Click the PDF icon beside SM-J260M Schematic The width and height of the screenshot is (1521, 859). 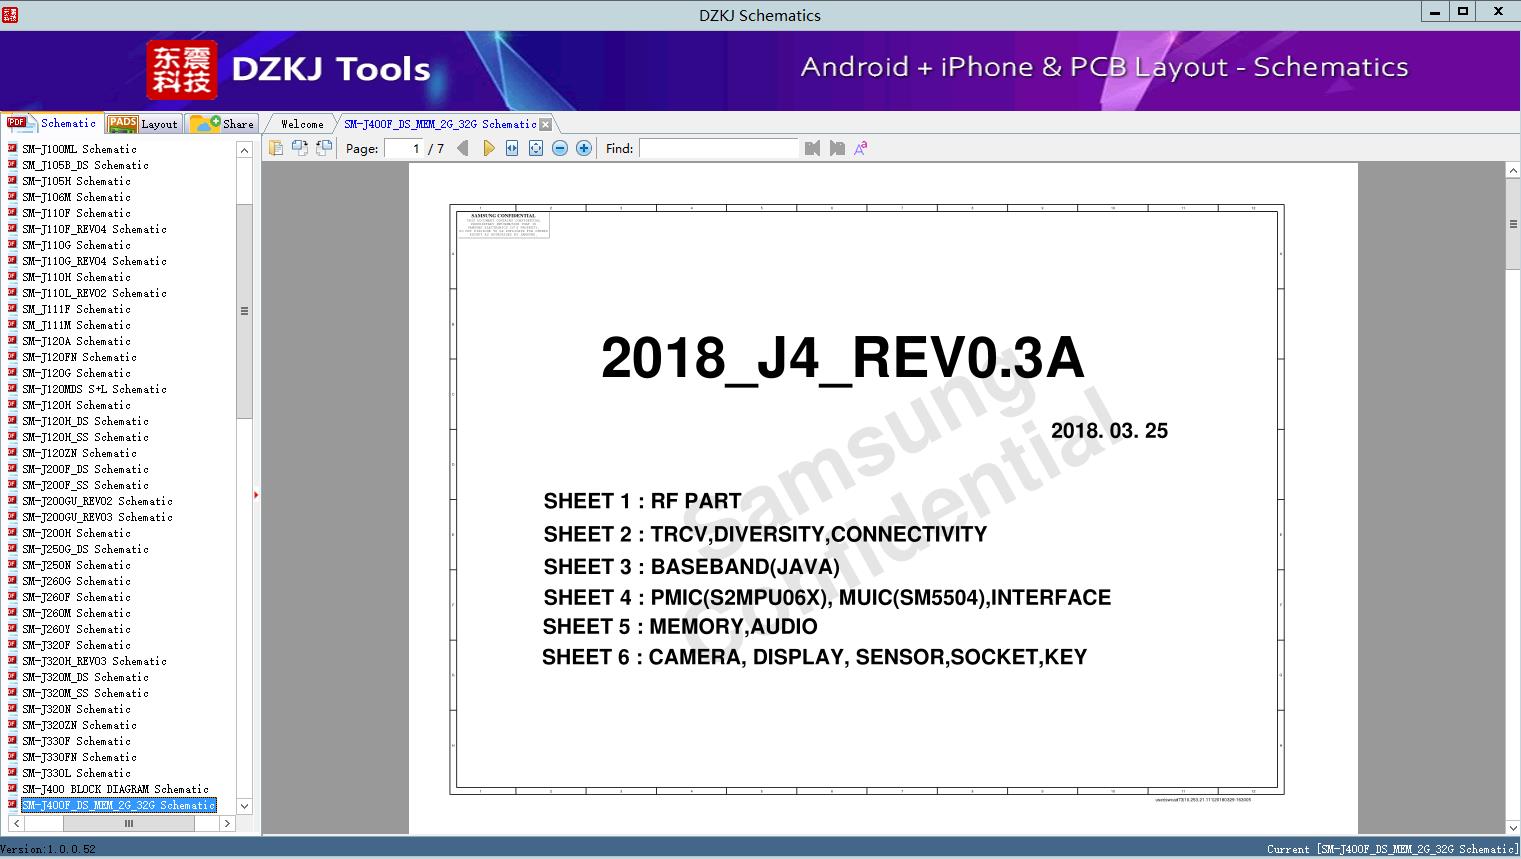tap(13, 613)
